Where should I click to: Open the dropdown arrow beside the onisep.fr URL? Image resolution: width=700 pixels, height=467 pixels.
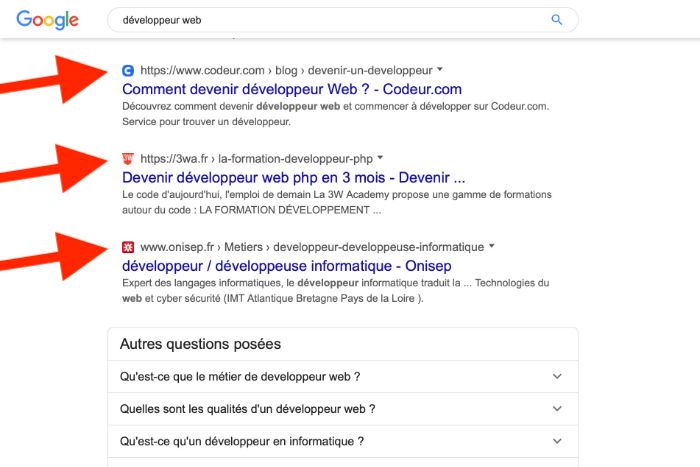(x=491, y=246)
